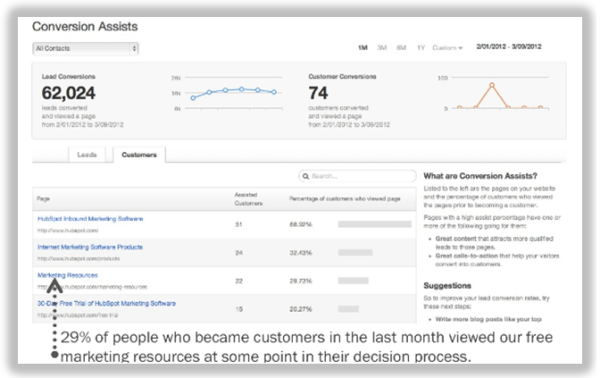Click the peak point of Customer Conversions chart
600x378 pixels.
tap(492, 85)
